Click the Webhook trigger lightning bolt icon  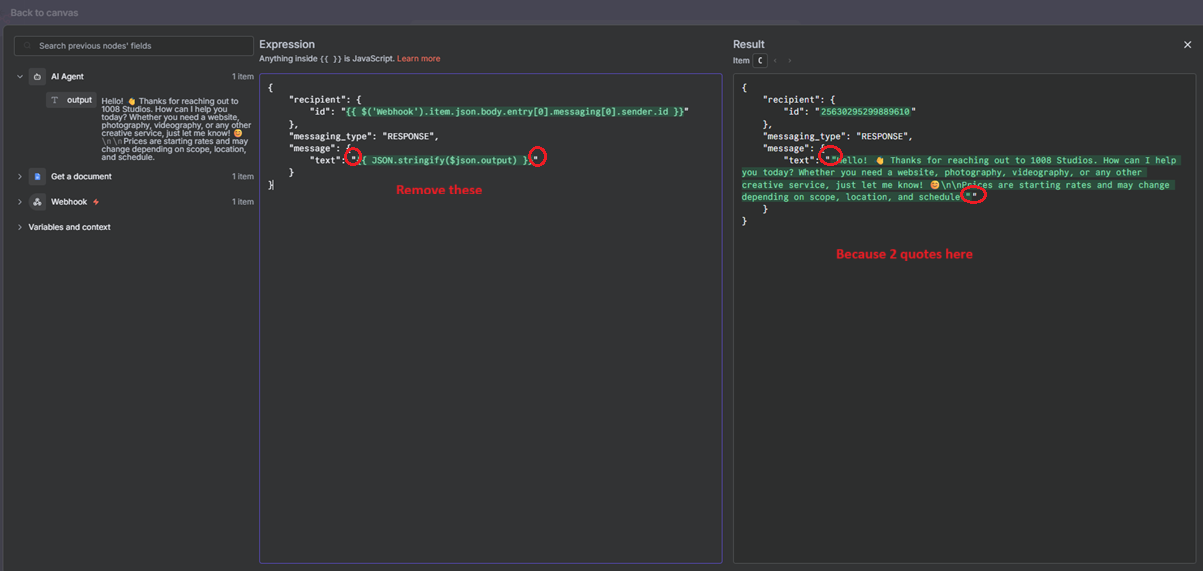pyautogui.click(x=96, y=202)
